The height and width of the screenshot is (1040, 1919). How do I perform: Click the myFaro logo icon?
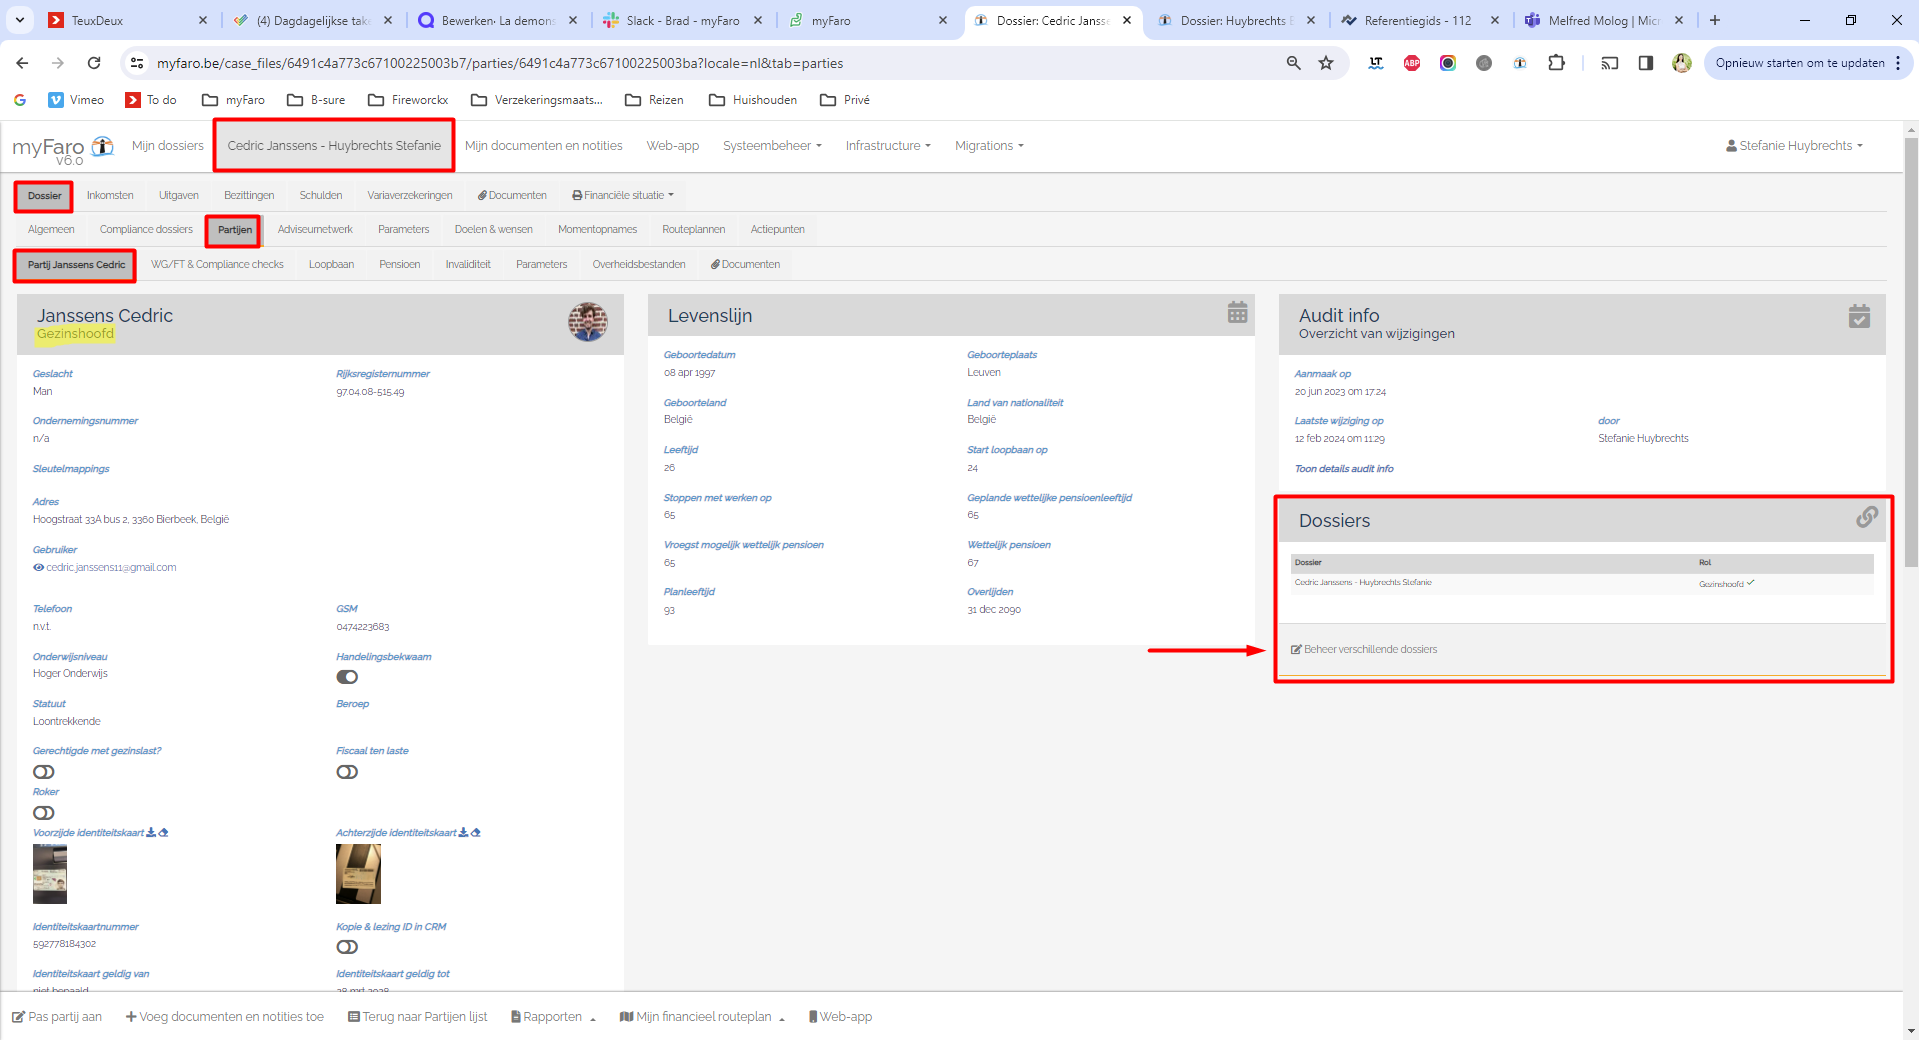click(x=102, y=146)
